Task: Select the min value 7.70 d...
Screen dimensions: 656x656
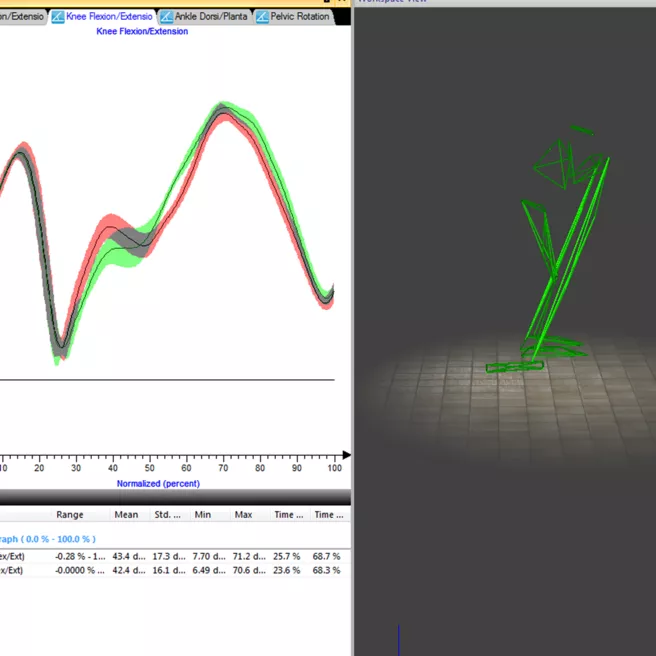Action: 209,556
